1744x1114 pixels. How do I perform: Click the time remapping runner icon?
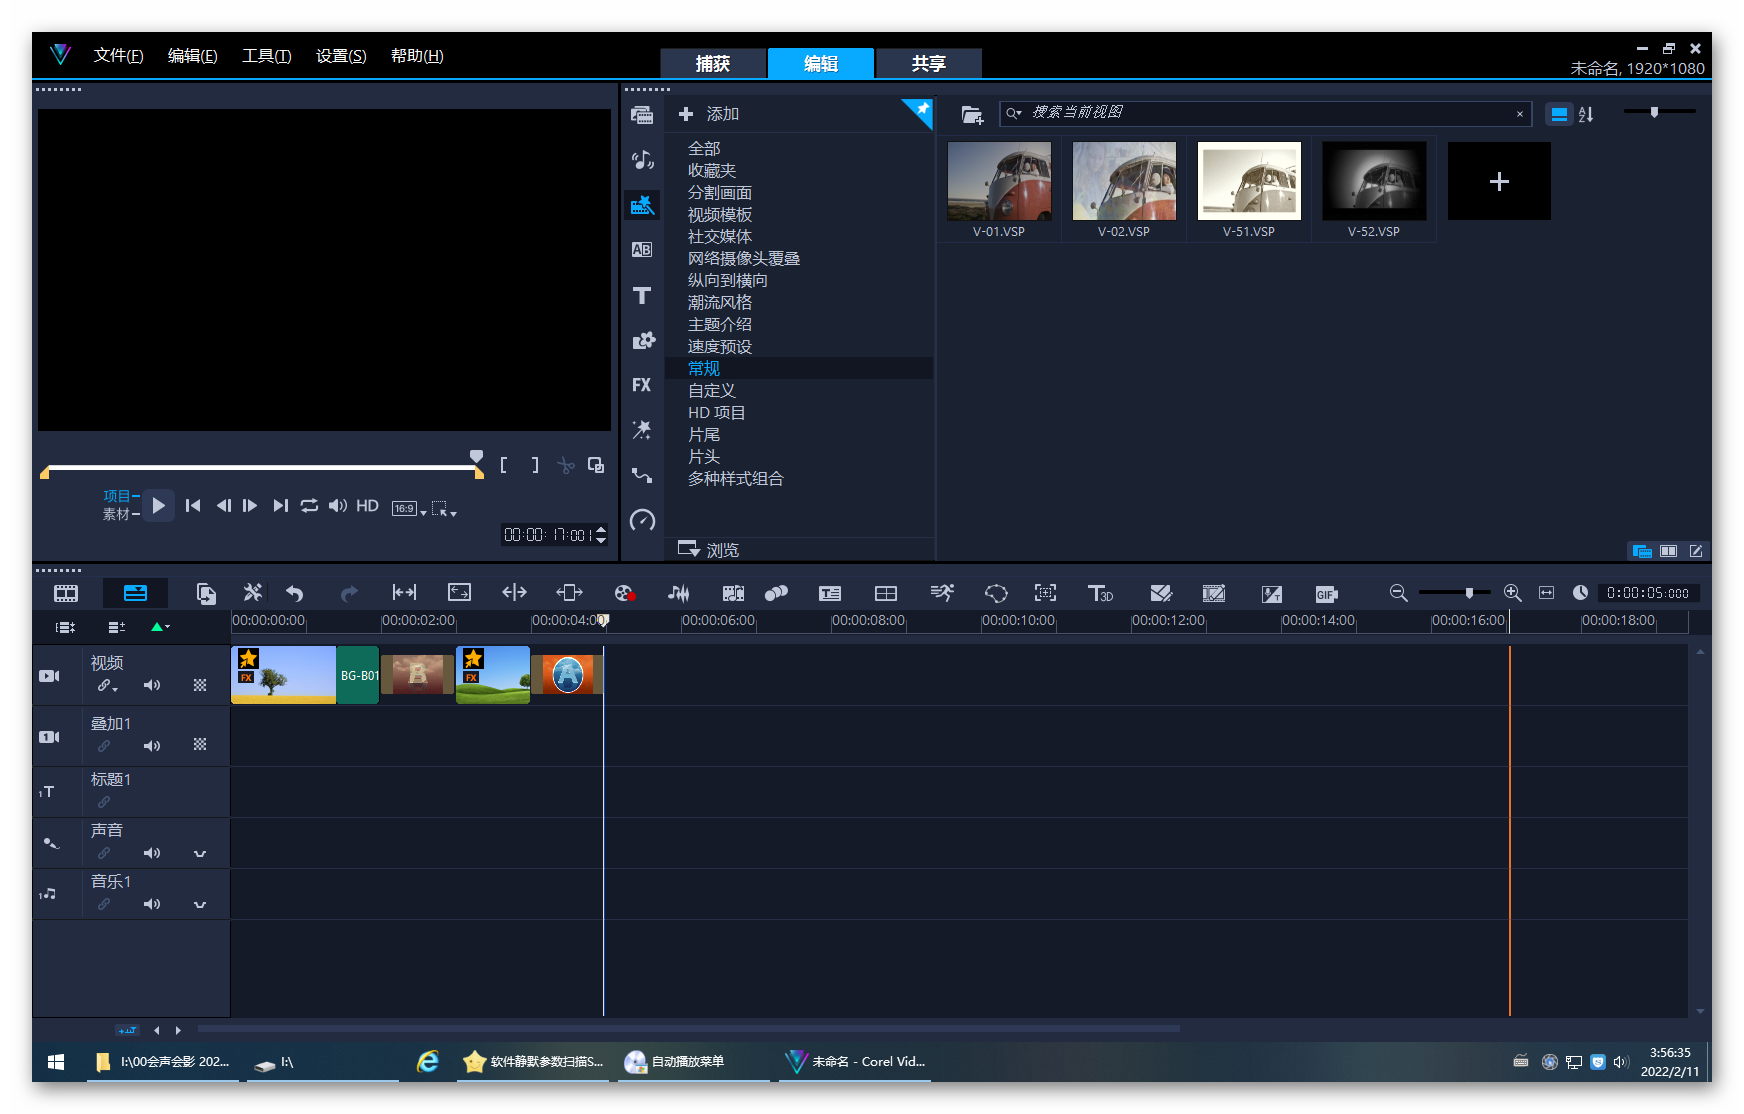click(x=942, y=593)
